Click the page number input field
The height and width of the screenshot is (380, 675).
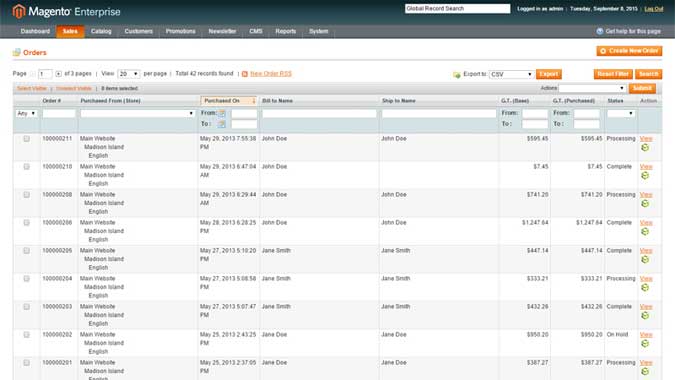click(45, 74)
